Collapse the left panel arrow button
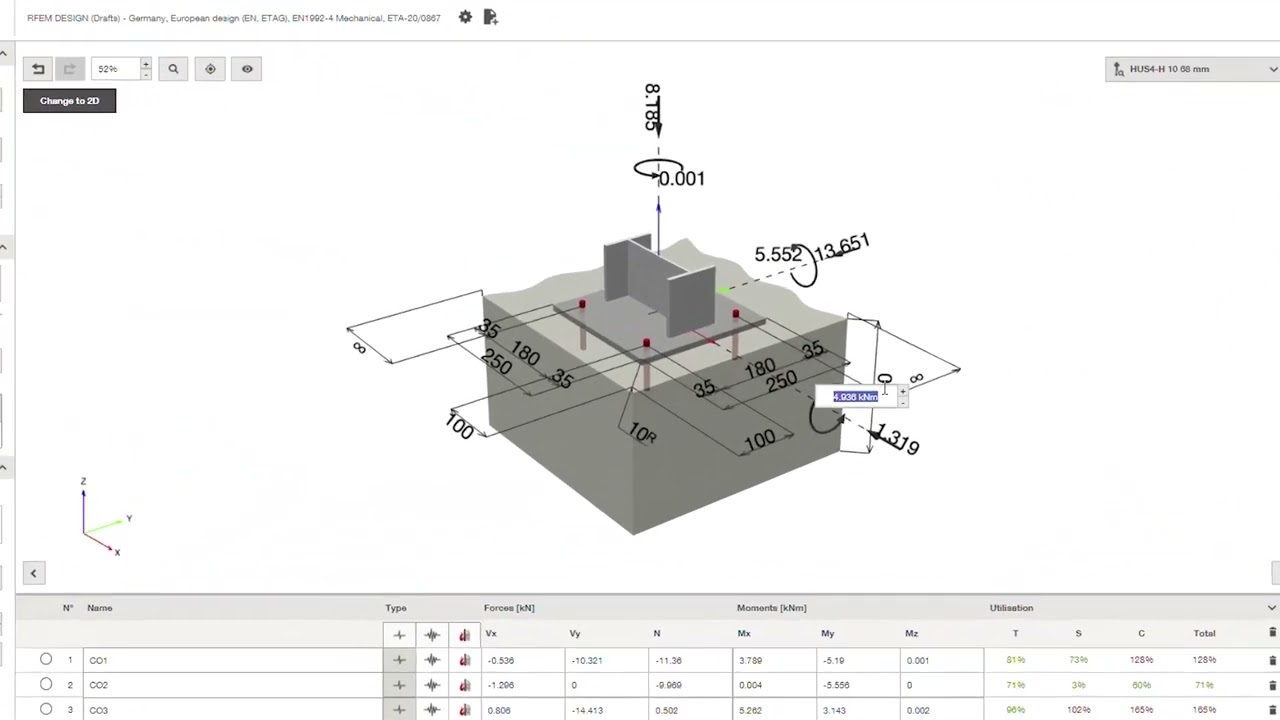Screen dimensions: 1280x720 tap(33, 573)
